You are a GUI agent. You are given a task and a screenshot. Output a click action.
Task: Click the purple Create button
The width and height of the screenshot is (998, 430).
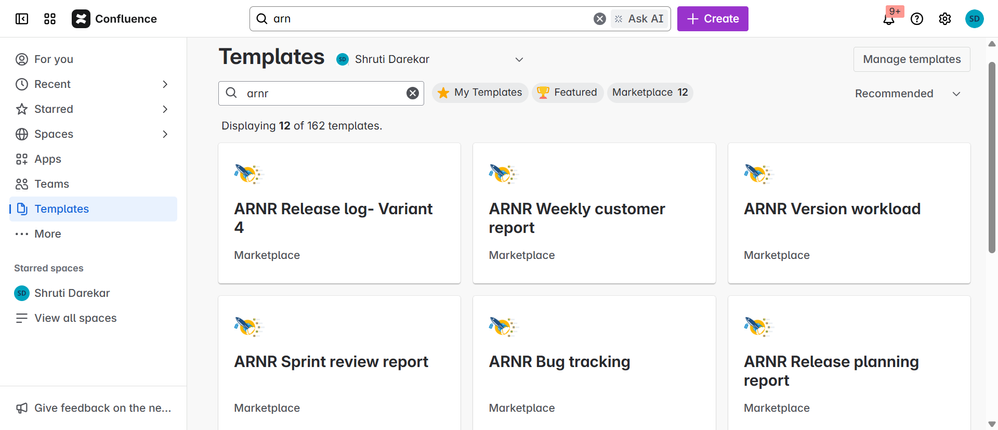point(712,19)
